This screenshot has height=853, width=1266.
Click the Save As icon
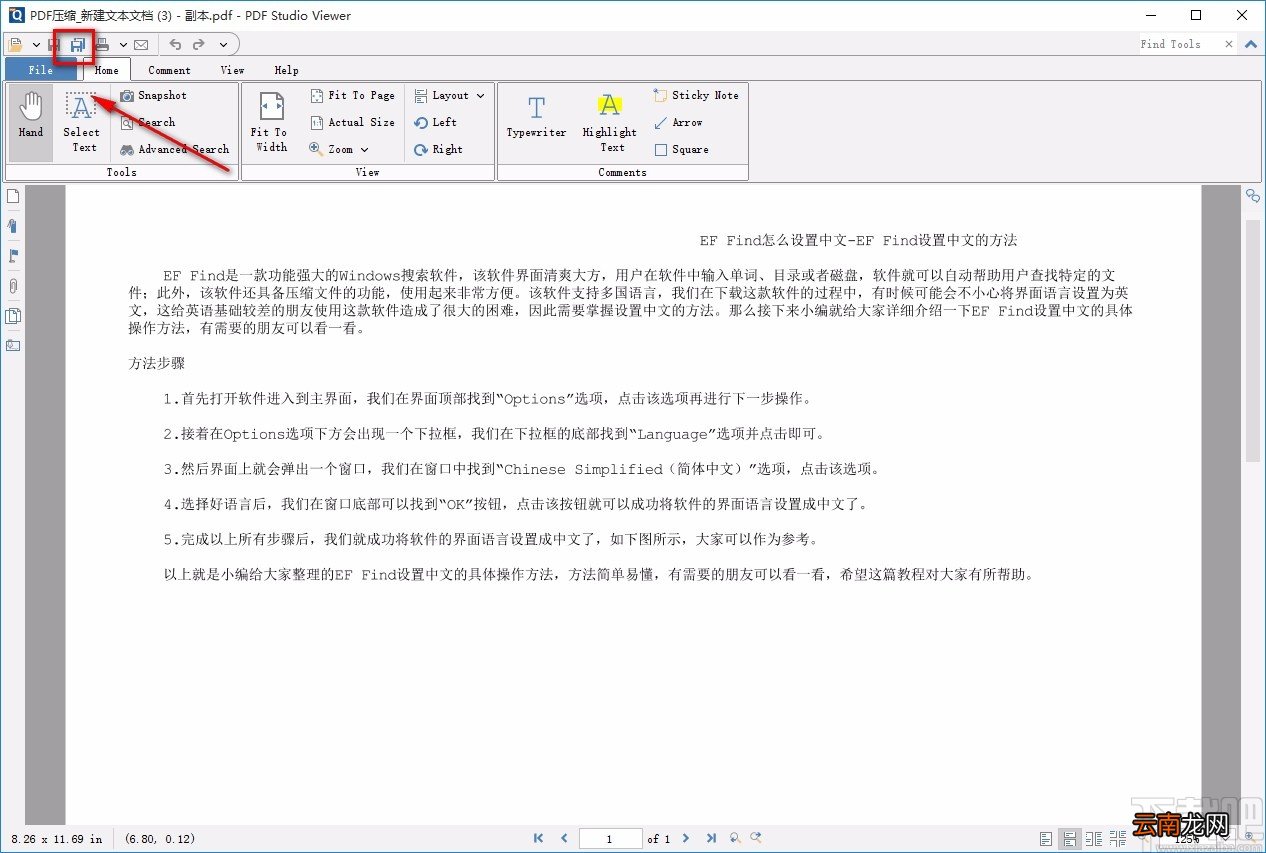pos(77,44)
